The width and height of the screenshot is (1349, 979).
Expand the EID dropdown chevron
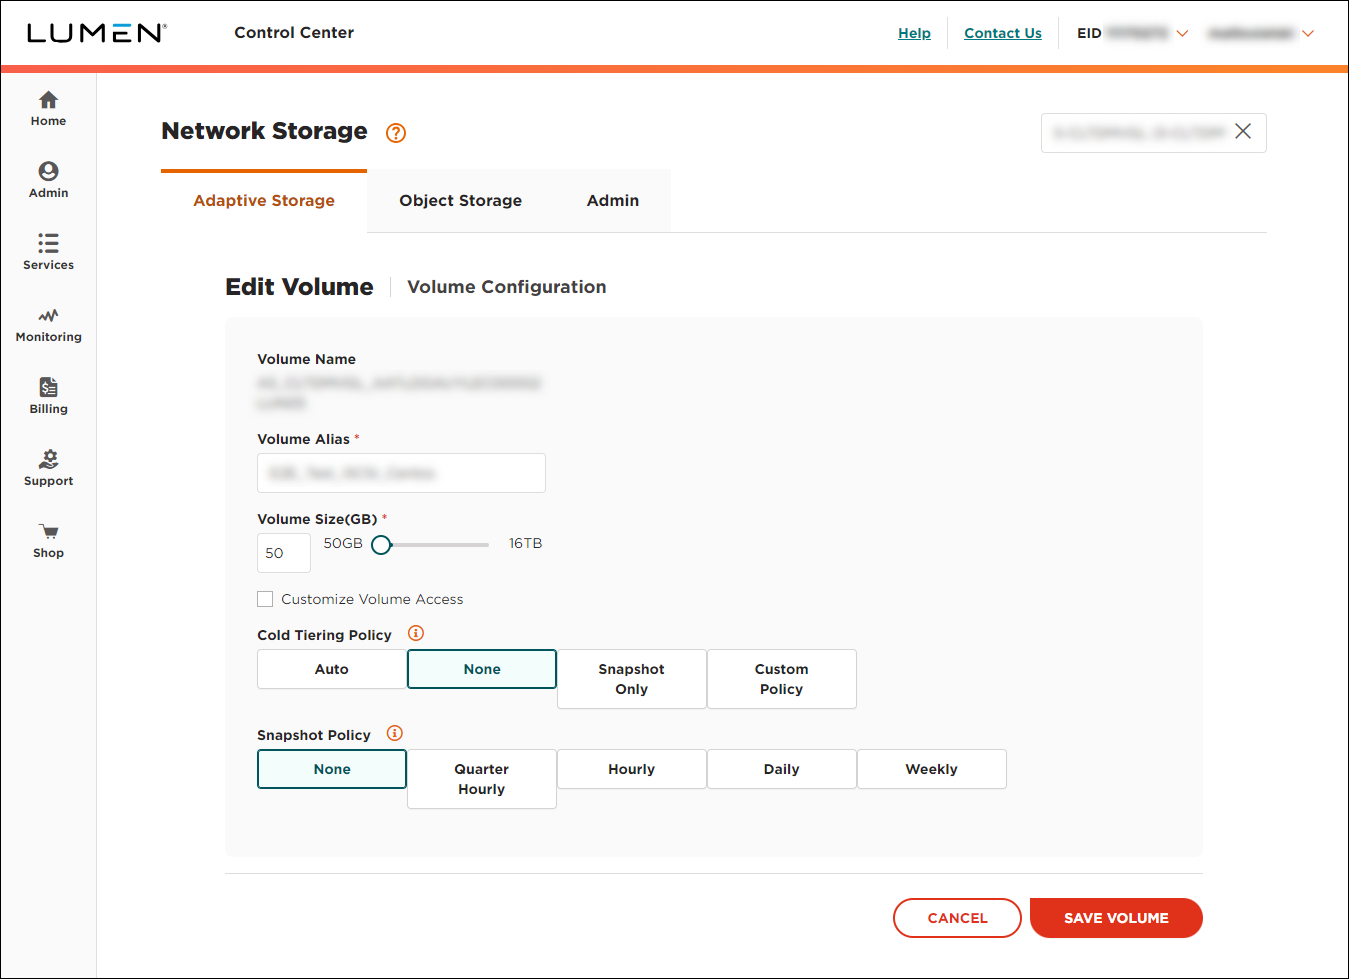pyautogui.click(x=1182, y=33)
